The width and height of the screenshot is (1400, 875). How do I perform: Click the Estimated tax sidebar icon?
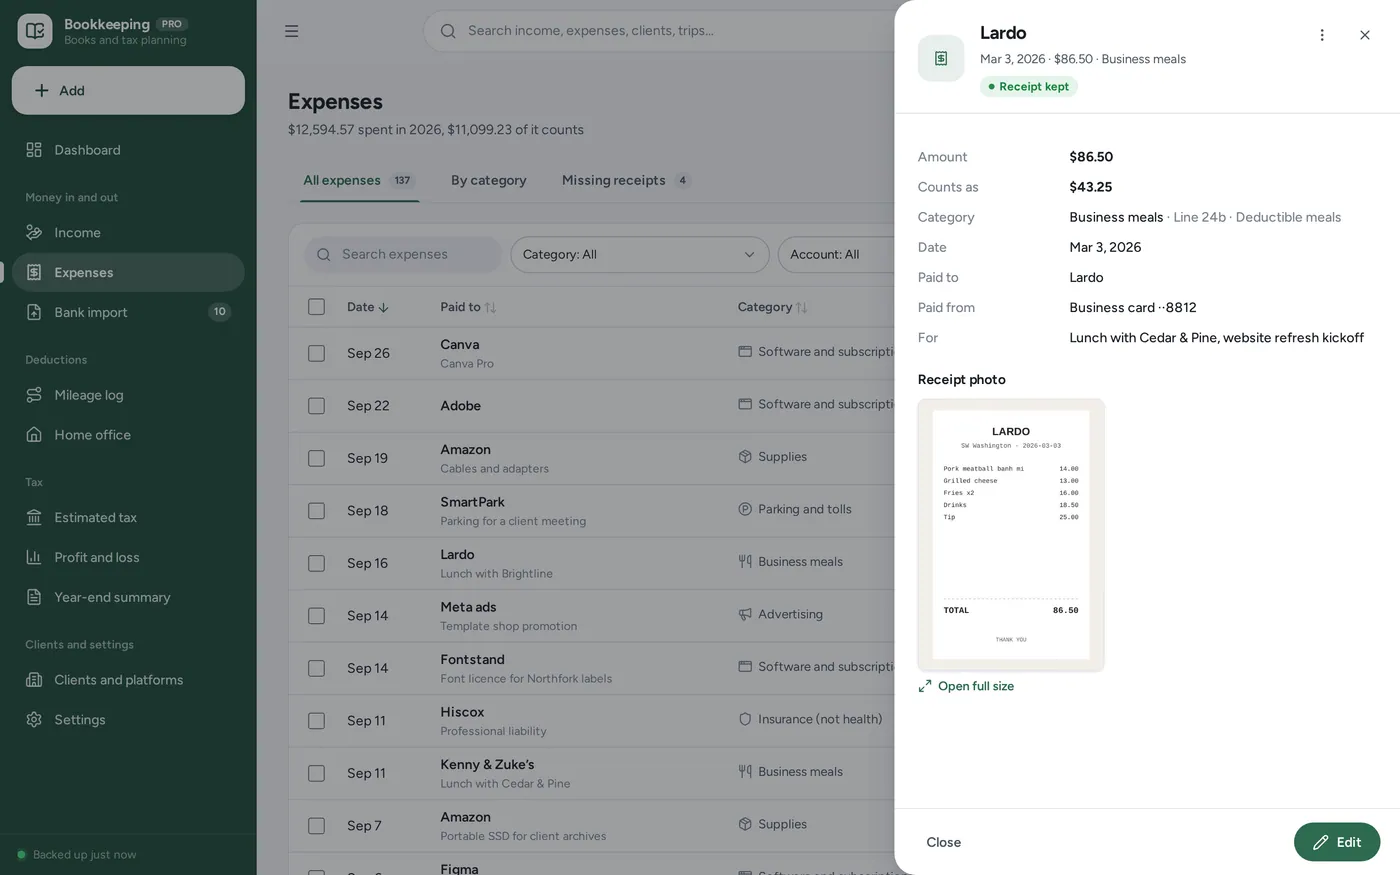34,518
